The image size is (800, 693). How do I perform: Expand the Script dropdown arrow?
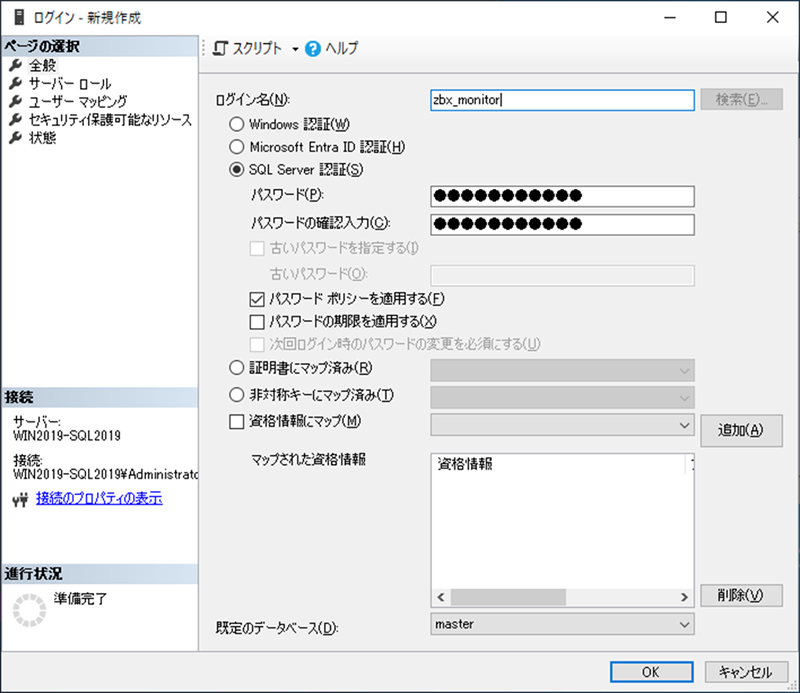coord(295,49)
